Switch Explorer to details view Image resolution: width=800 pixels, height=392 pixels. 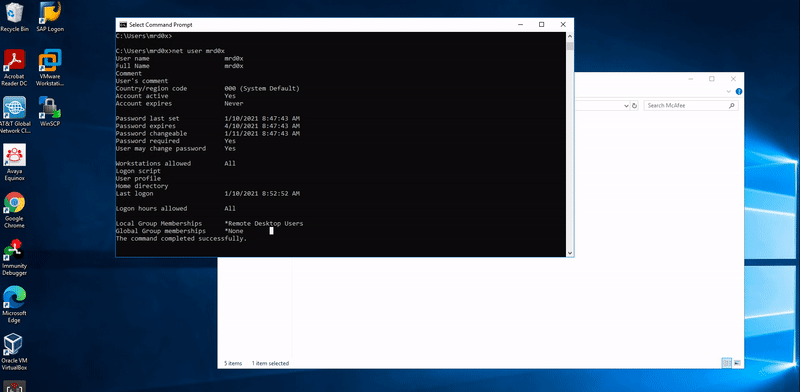[726, 363]
